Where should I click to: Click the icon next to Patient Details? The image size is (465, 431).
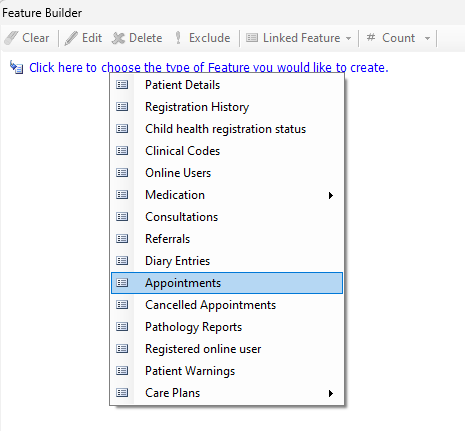click(122, 85)
